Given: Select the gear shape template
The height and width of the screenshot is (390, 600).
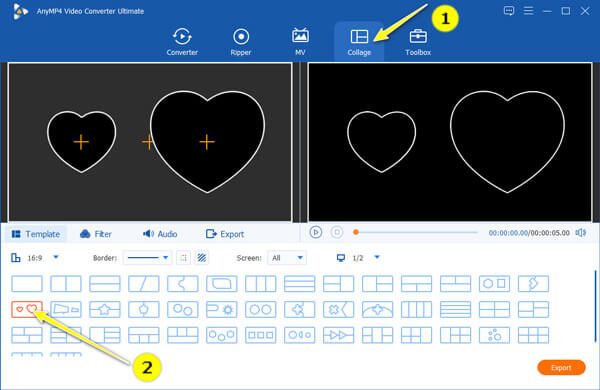Looking at the screenshot, I should 222,309.
